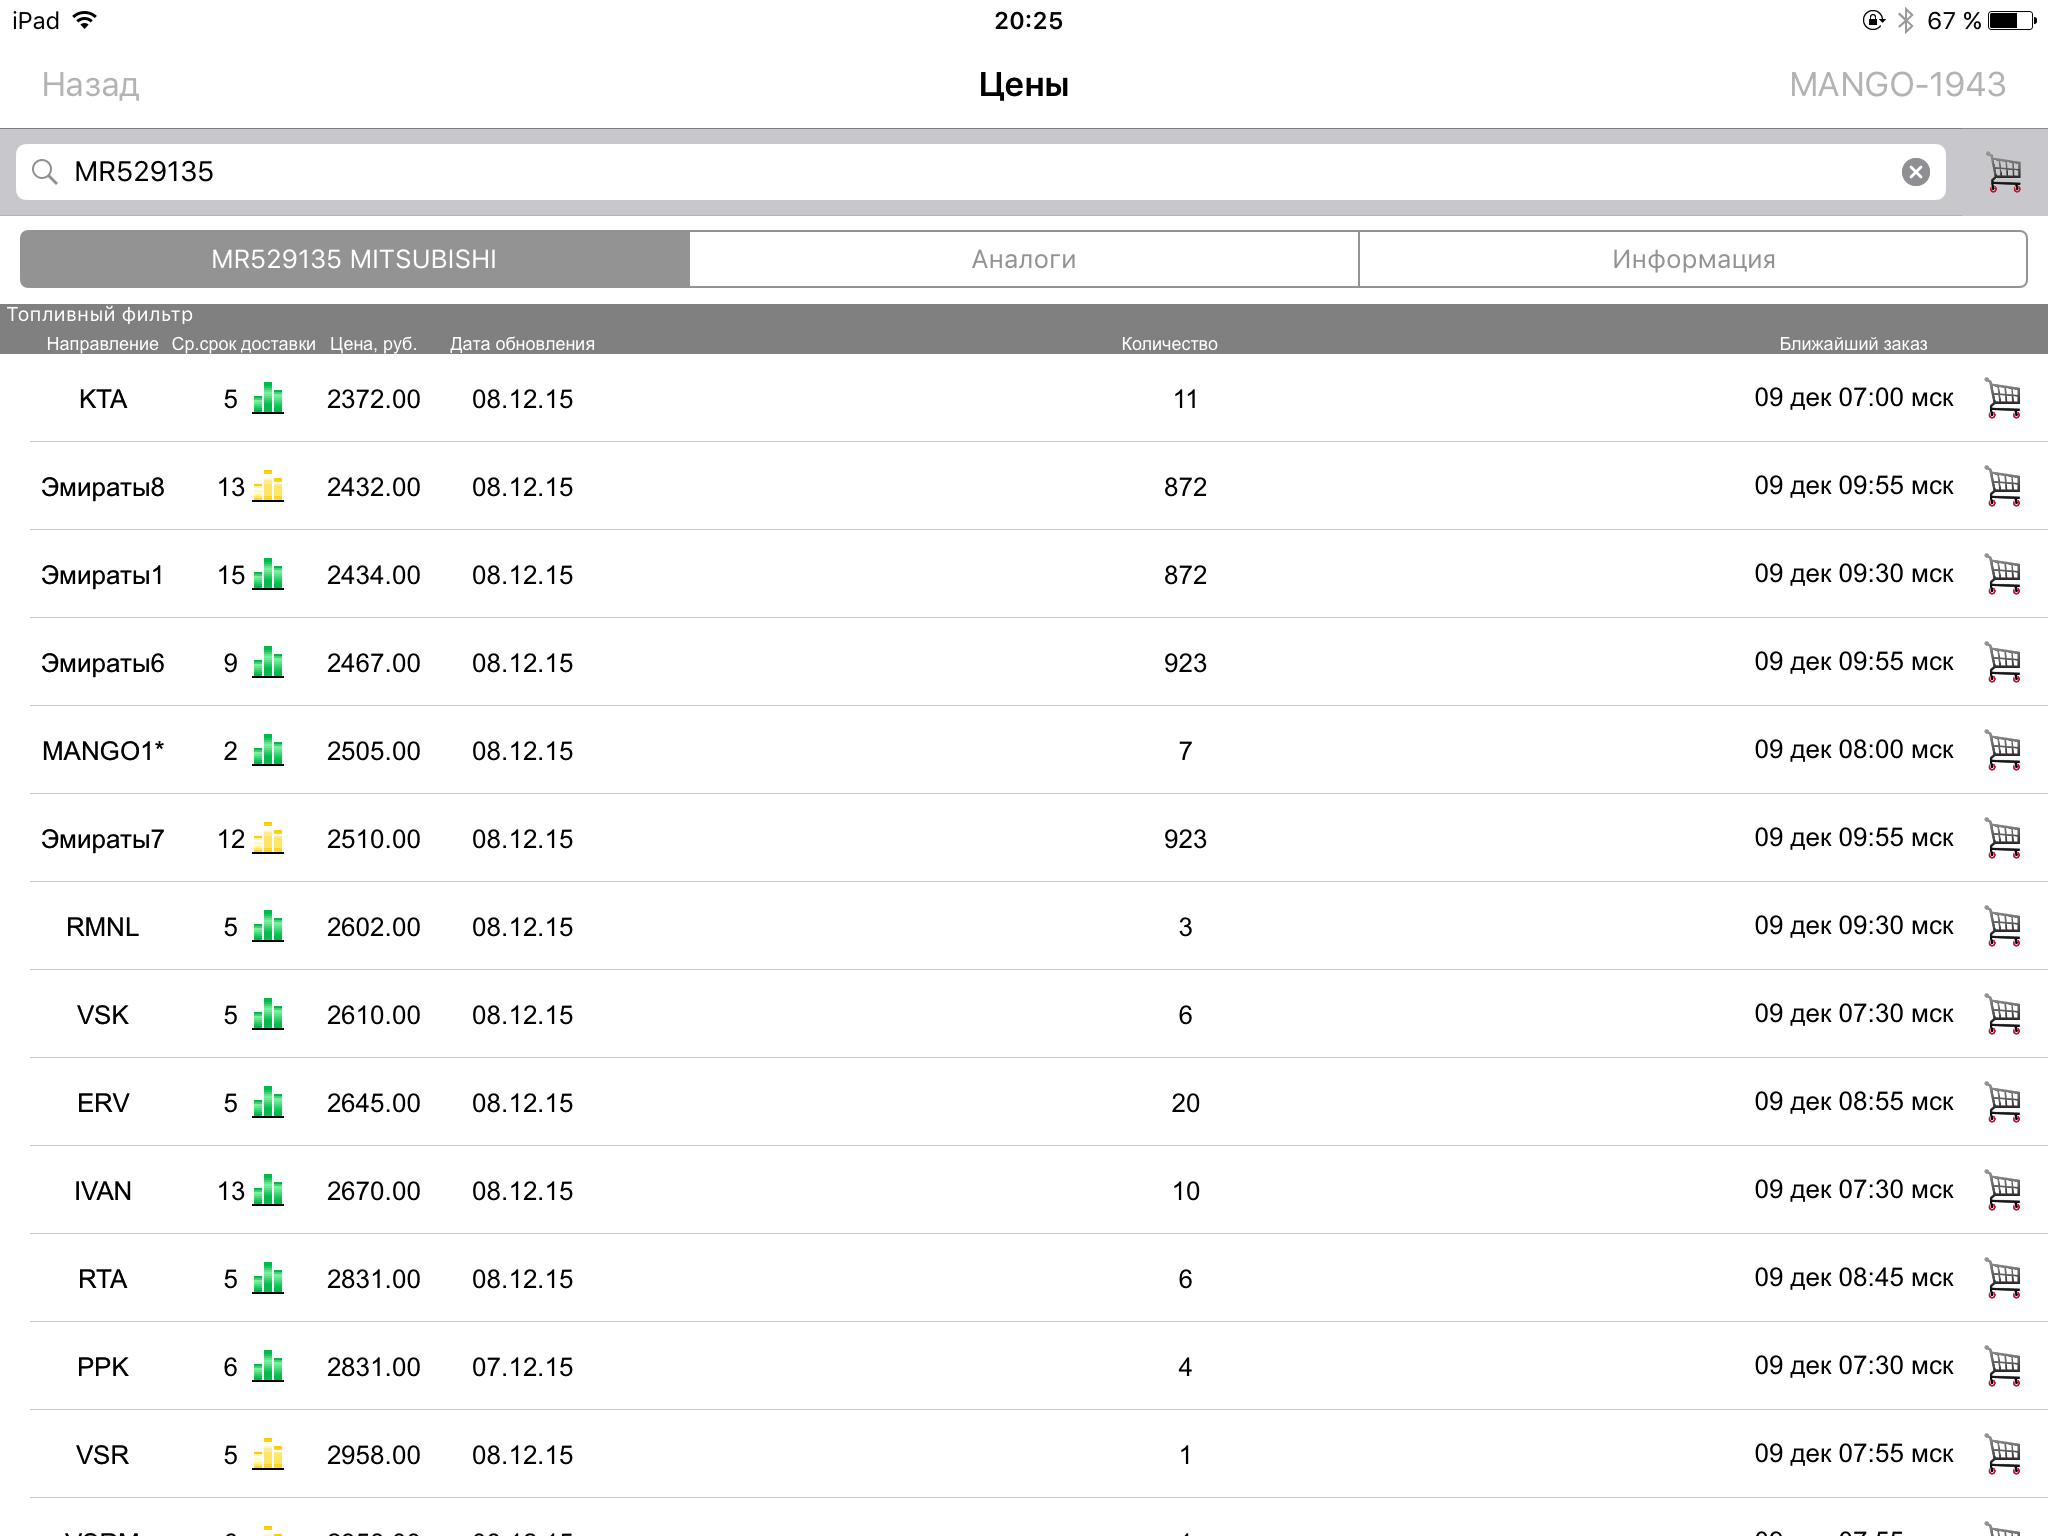
Task: Tap green delivery chart for ERV row
Action: [268, 1102]
